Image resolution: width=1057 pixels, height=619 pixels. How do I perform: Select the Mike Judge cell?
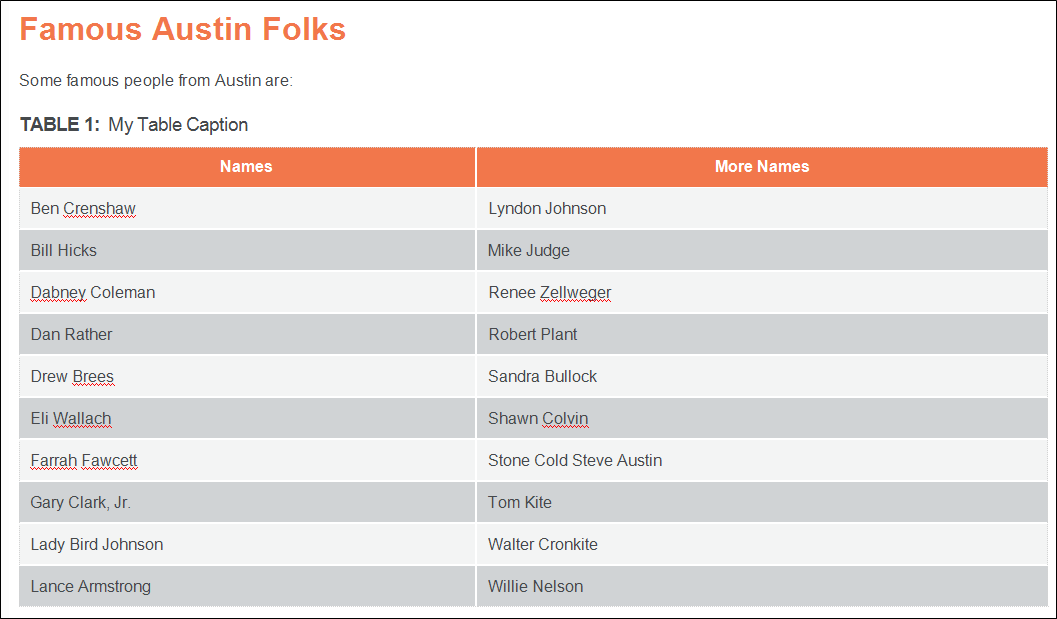click(x=762, y=250)
